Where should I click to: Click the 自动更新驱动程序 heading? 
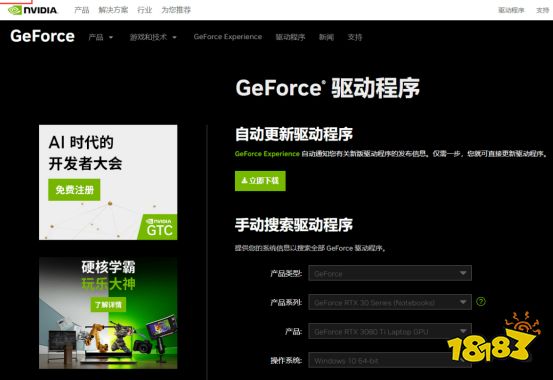coord(294,134)
